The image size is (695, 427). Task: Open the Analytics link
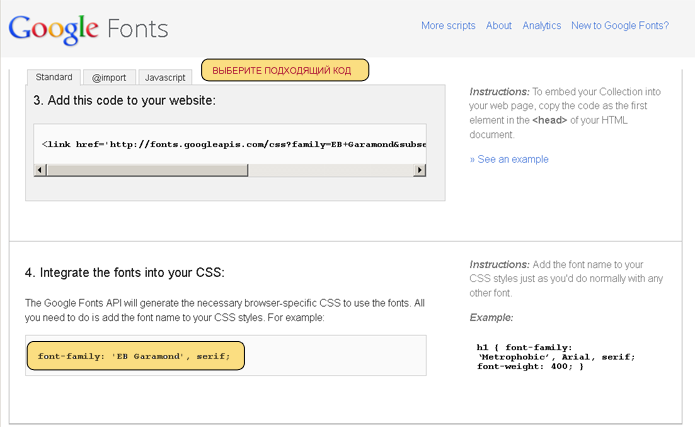(x=542, y=26)
